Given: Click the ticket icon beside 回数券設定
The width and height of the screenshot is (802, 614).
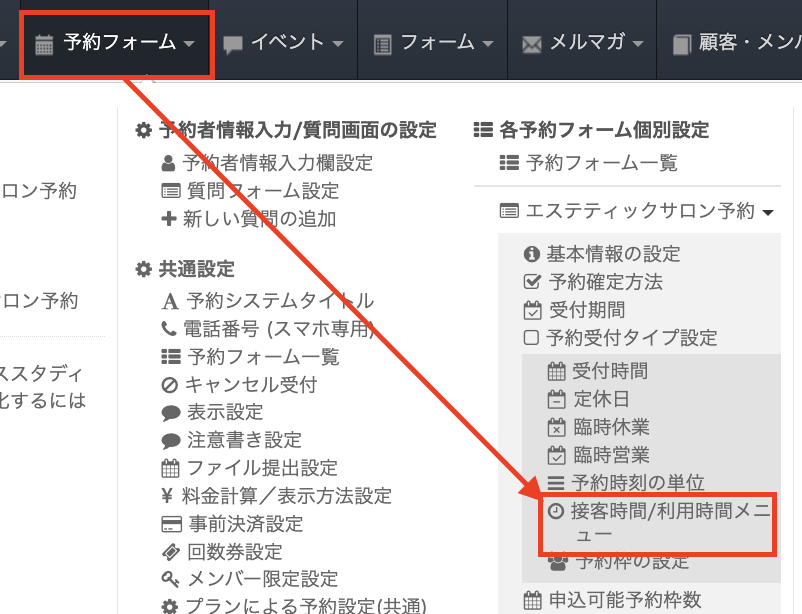Looking at the screenshot, I should tap(169, 552).
